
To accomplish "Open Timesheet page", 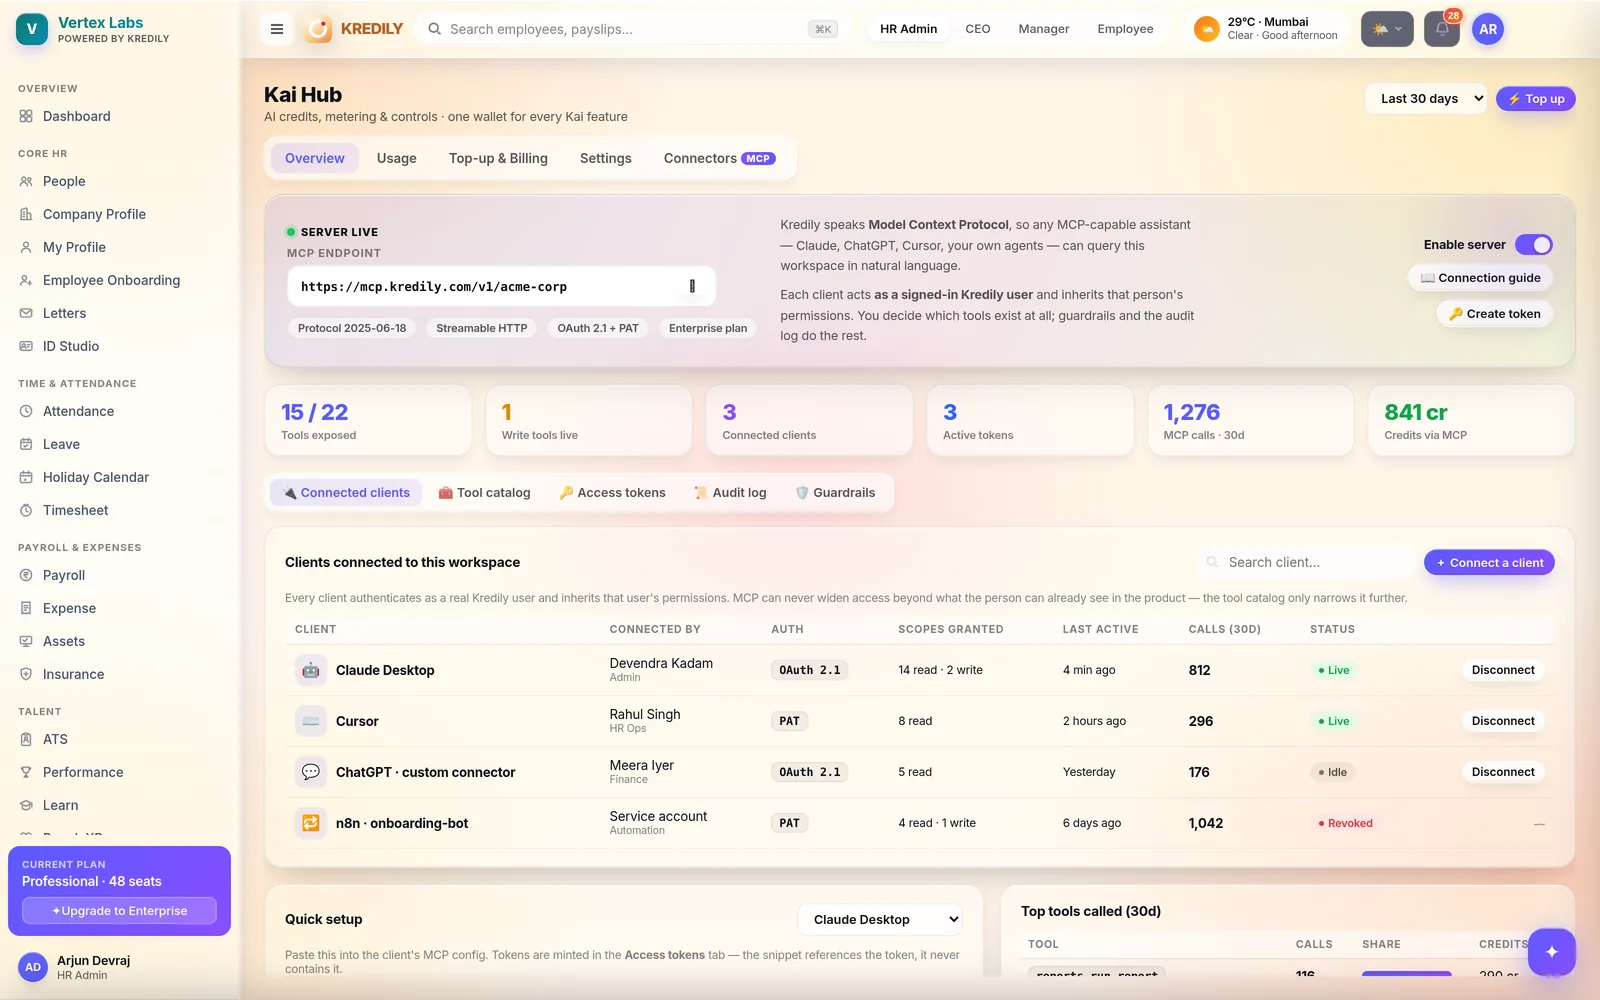I will click(120, 510).
